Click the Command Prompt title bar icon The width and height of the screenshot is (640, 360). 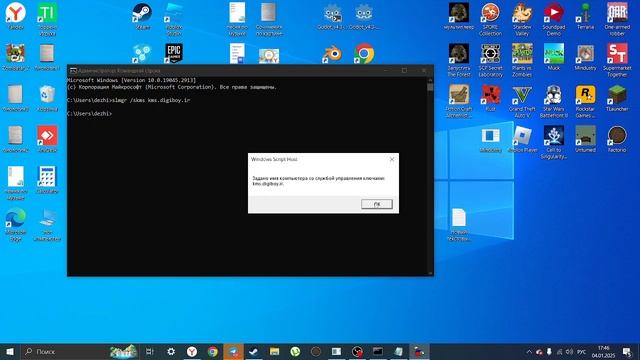tap(73, 71)
